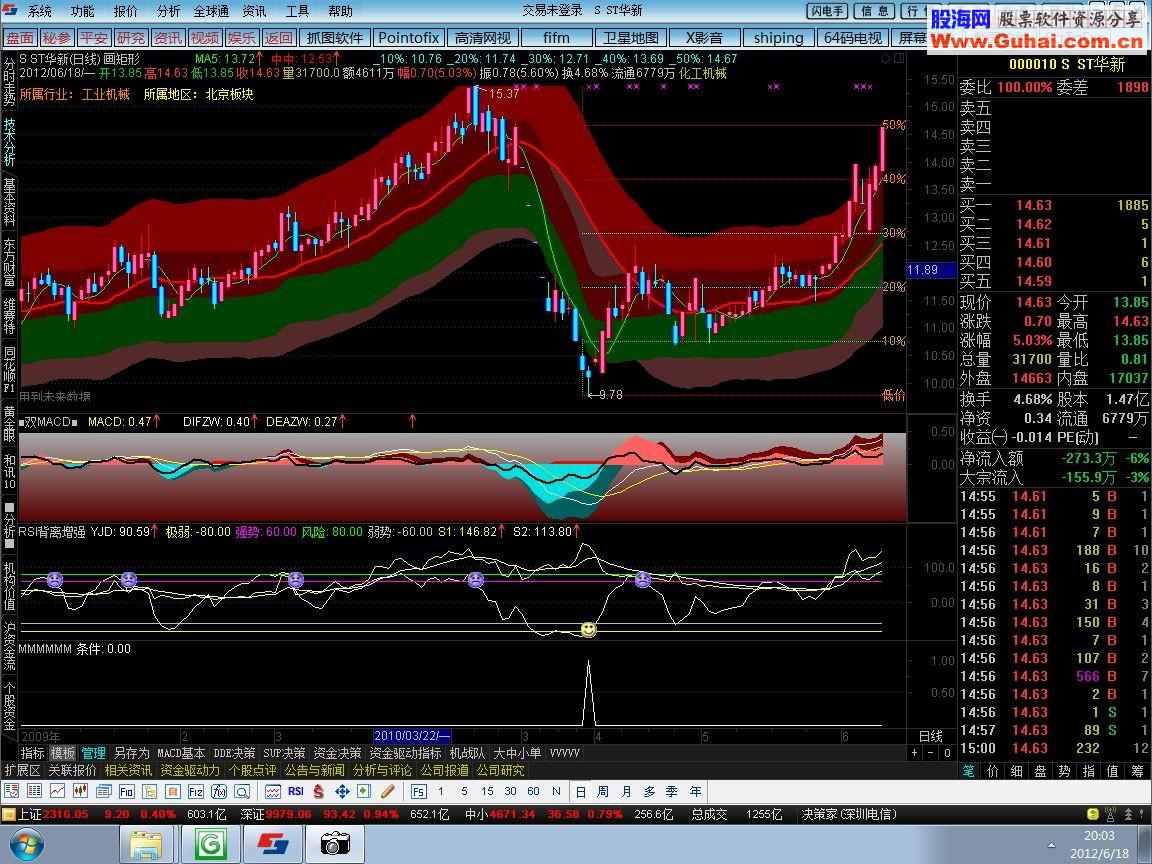
Task: Open the 基本资料 sidebar tab
Action: [9, 201]
